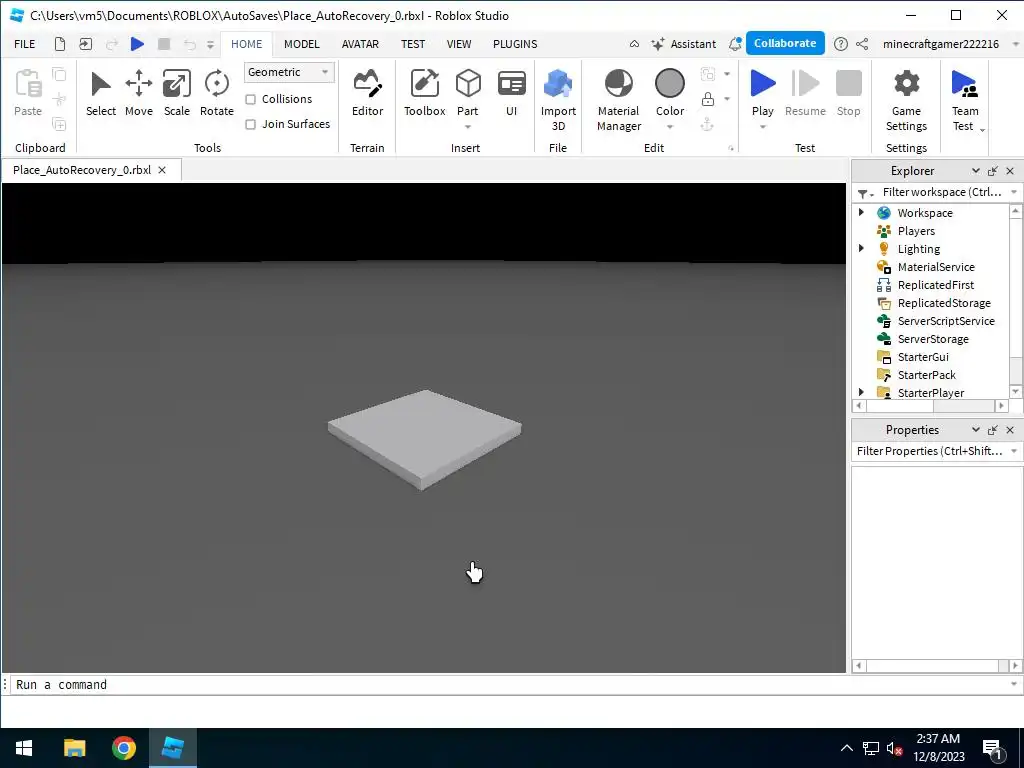This screenshot has width=1024, height=768.
Task: Click the open file icon in quick access bar
Action: [x=86, y=44]
